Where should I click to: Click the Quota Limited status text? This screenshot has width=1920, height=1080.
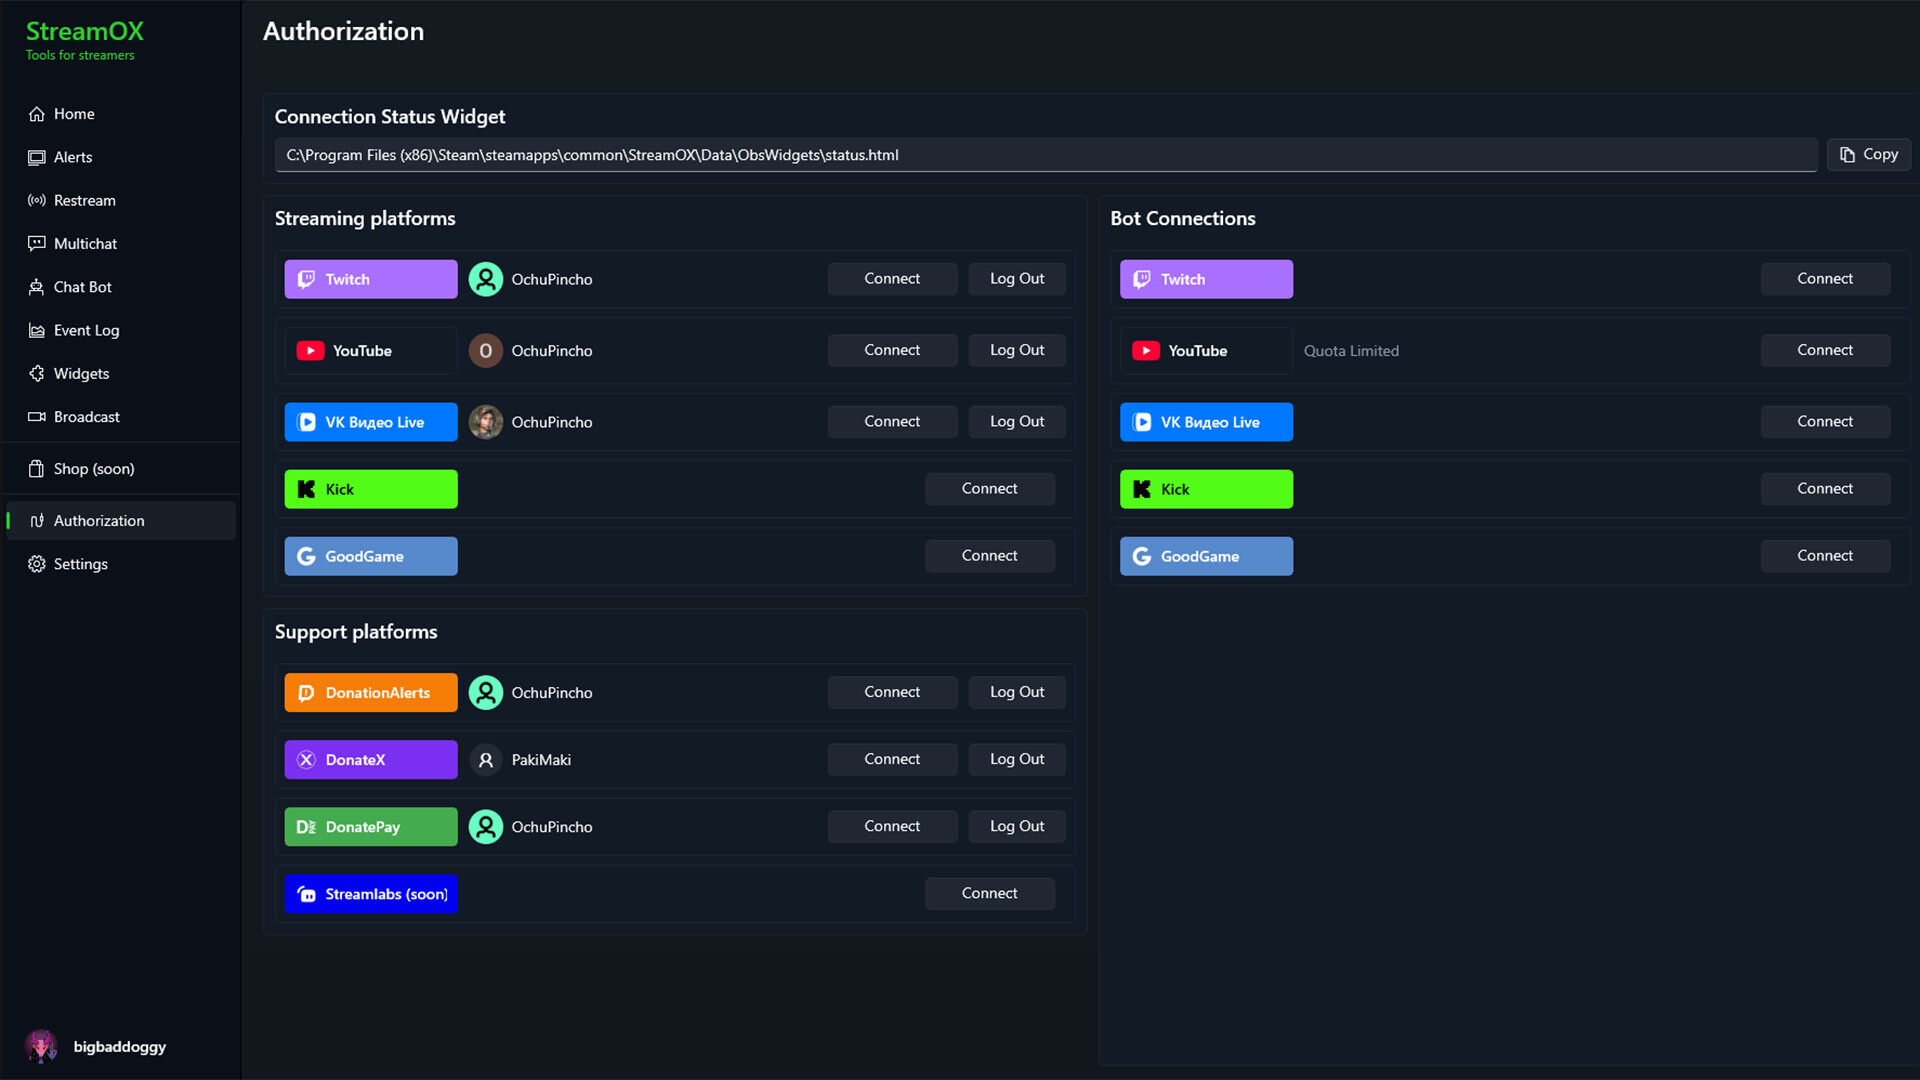1351,351
